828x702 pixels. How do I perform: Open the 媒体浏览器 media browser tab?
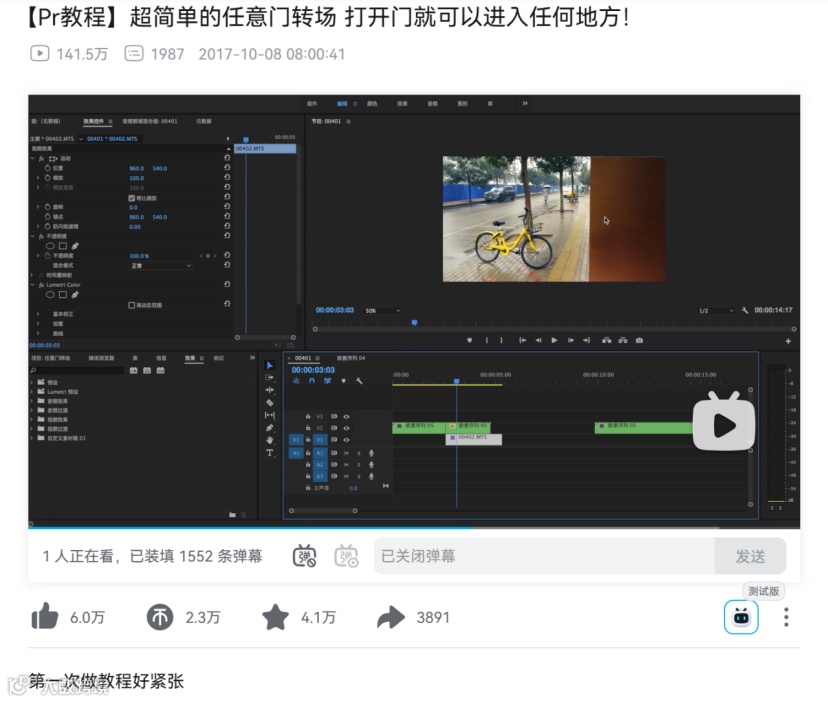coord(101,358)
